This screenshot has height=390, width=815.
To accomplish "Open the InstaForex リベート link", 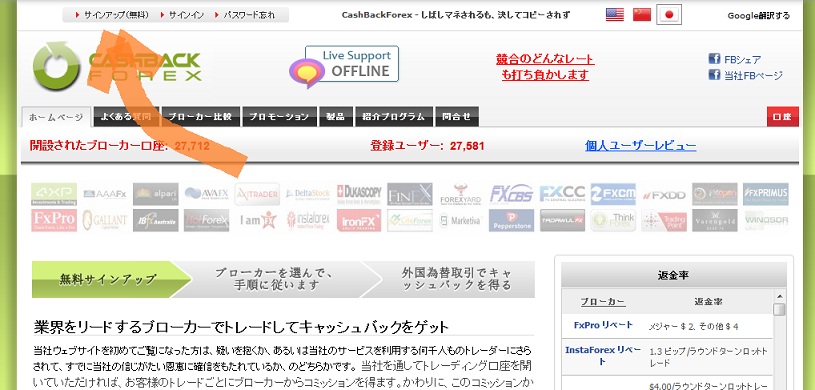I will coord(603,355).
